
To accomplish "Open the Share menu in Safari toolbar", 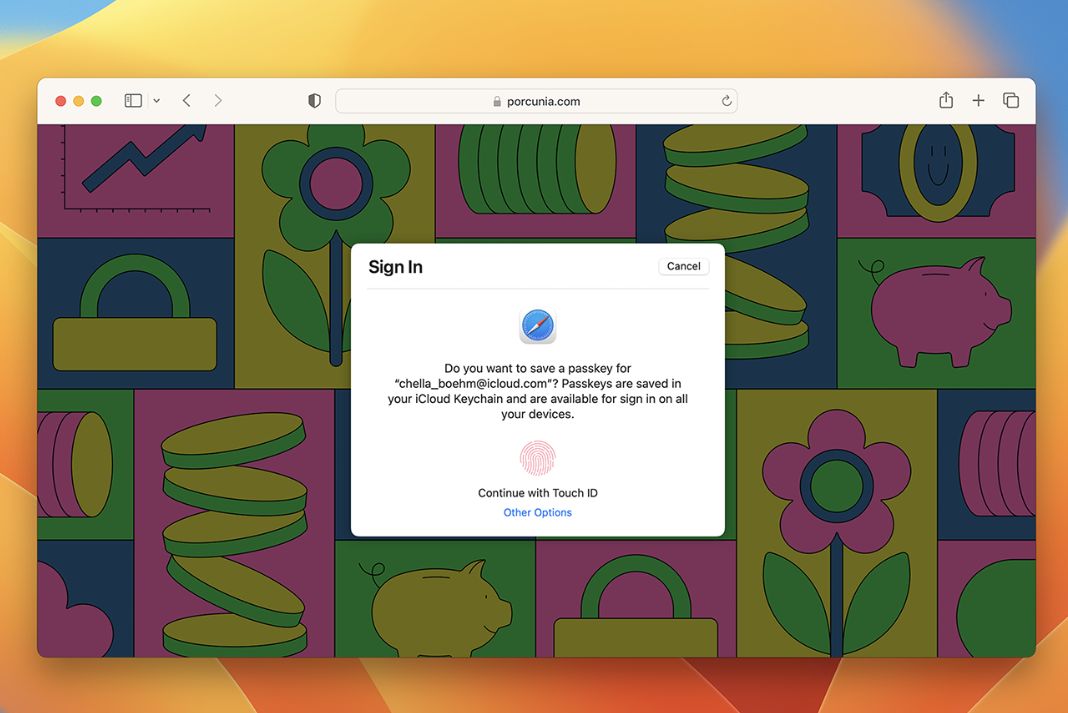I will coord(945,100).
